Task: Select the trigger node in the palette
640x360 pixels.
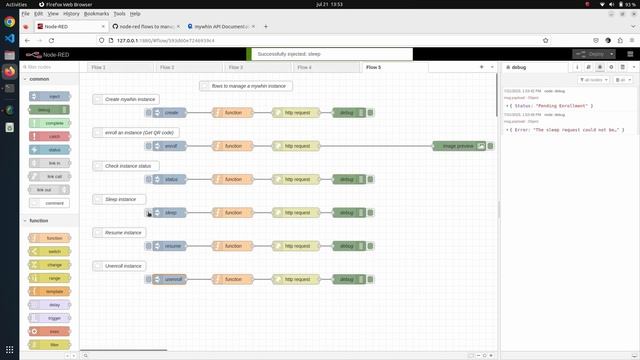Action: pyautogui.click(x=49, y=318)
